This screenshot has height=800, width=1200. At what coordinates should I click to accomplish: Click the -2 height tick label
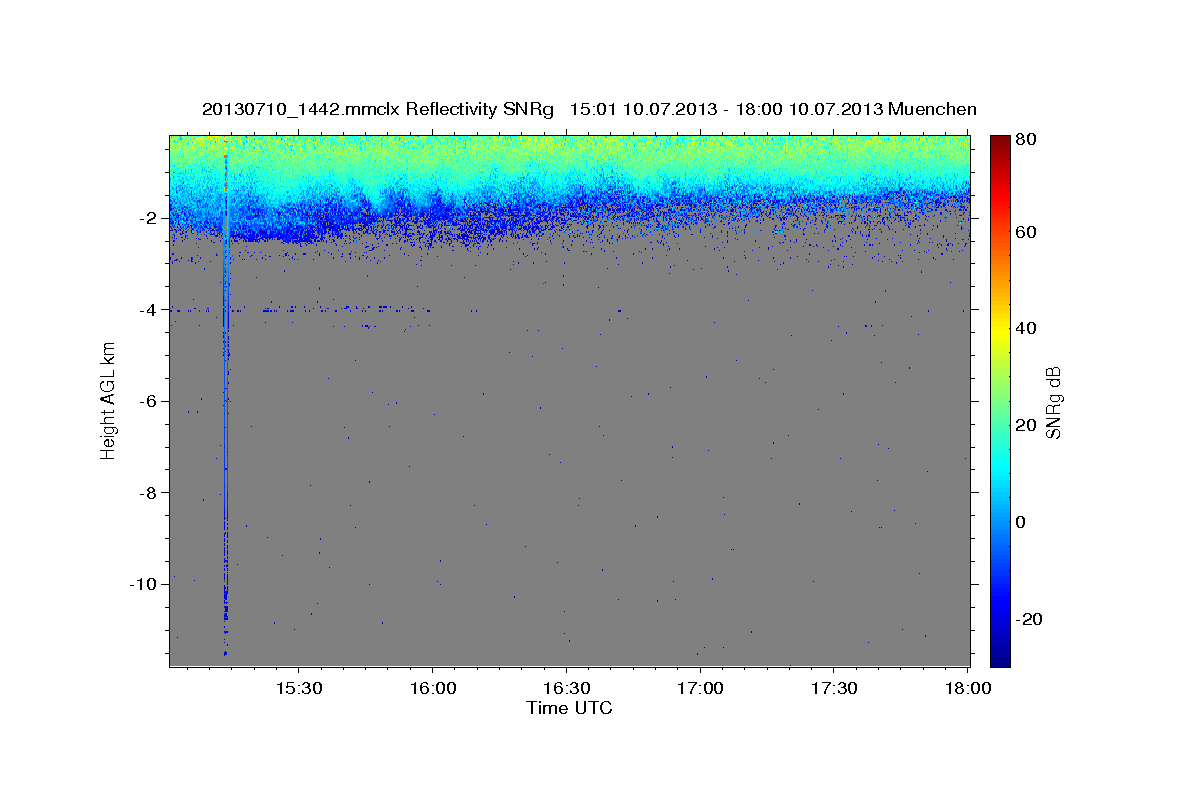149,218
